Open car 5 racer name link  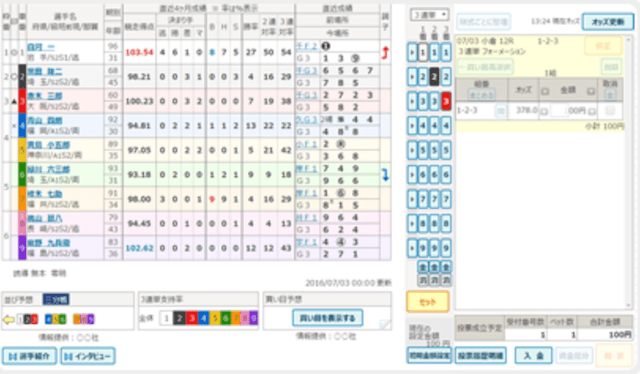[x=49, y=145]
